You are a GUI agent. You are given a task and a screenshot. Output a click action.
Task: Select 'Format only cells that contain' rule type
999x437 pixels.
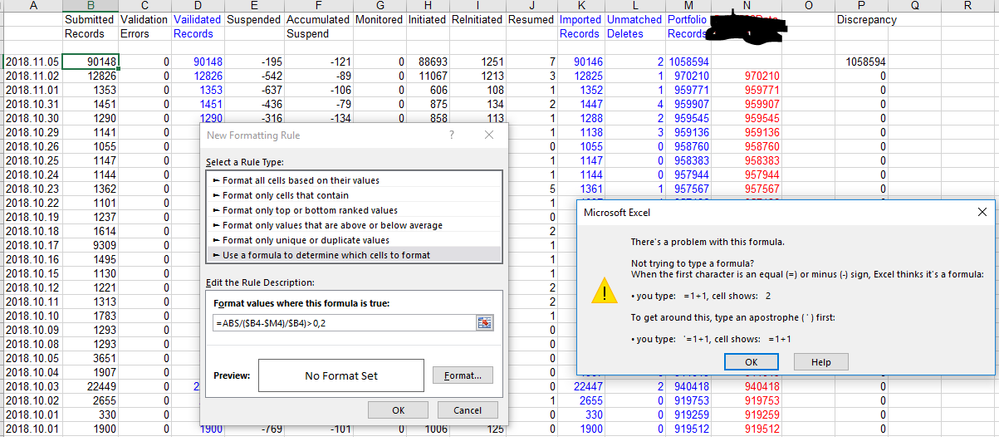354,195
